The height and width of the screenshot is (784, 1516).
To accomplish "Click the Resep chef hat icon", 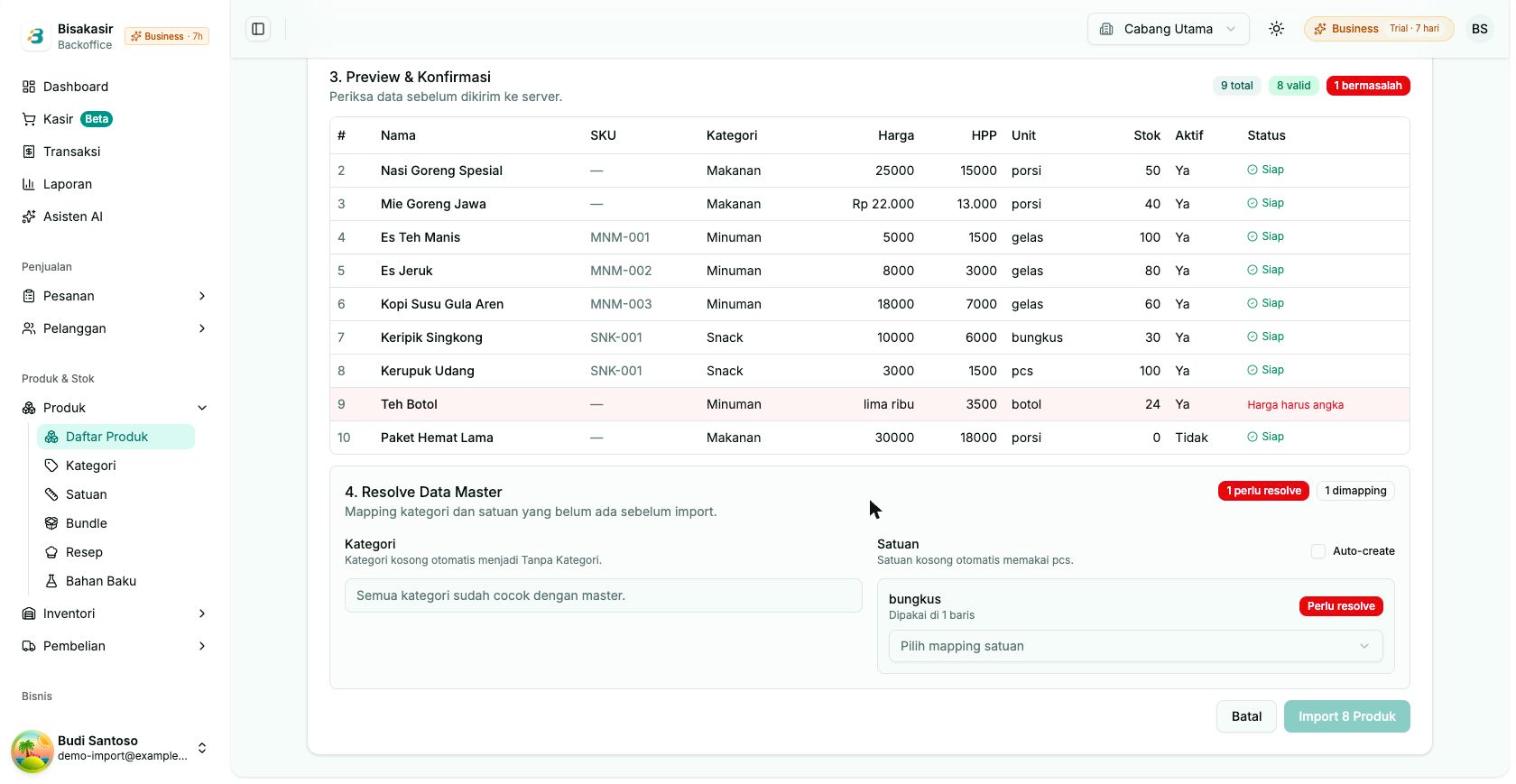I will (51, 553).
